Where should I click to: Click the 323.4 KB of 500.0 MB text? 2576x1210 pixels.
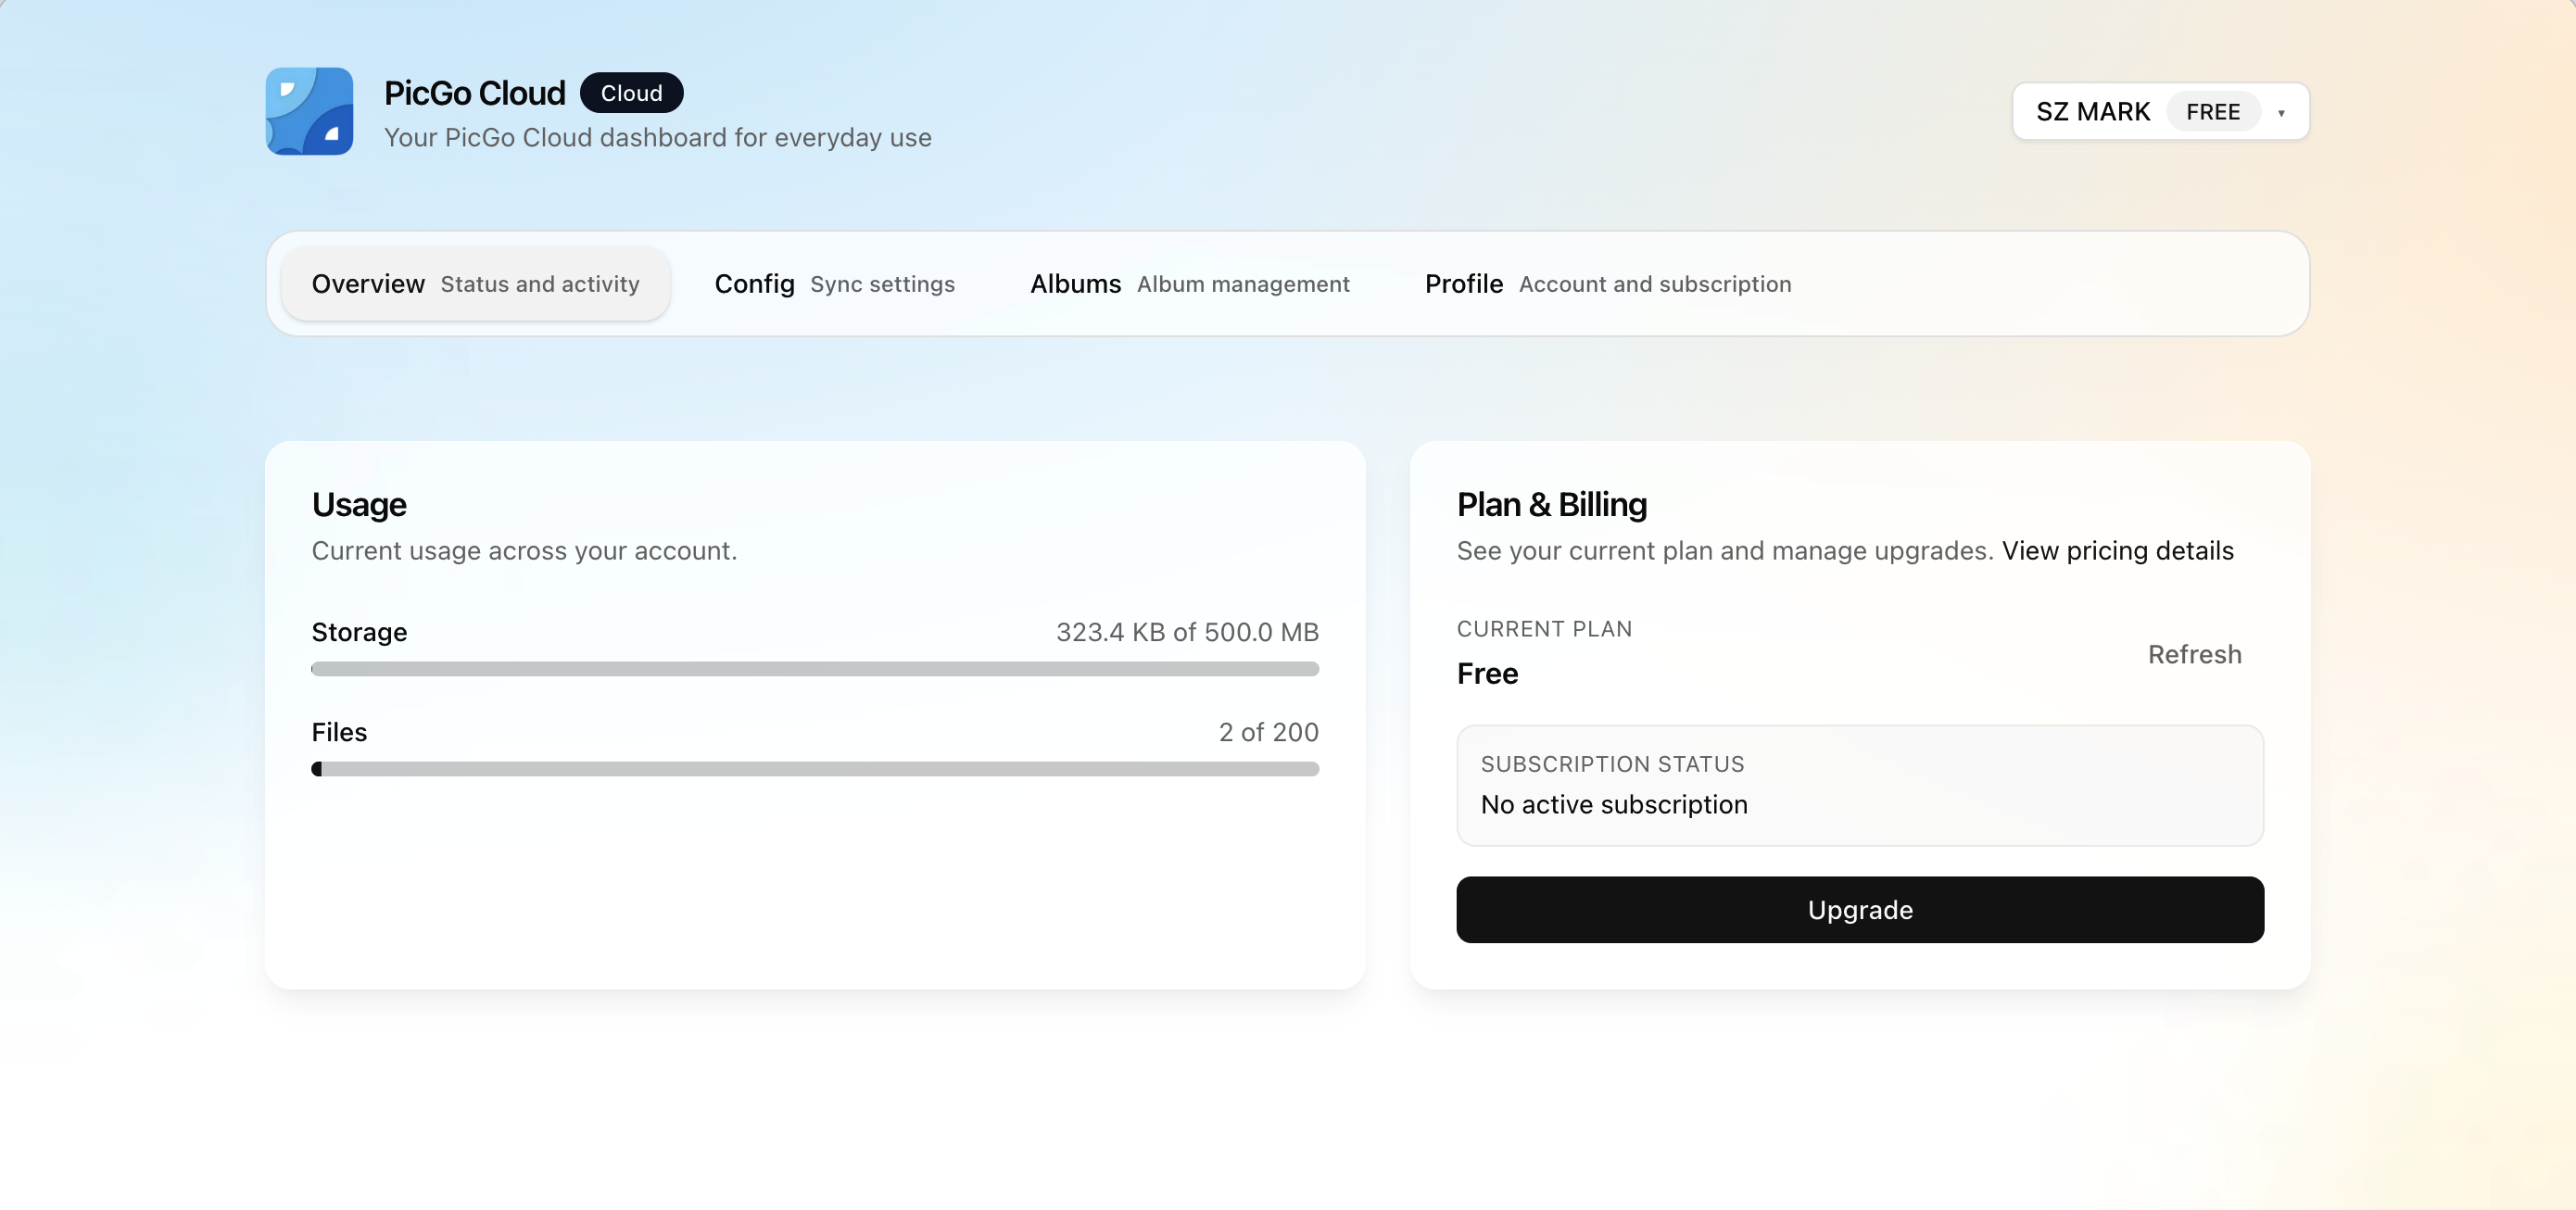pyautogui.click(x=1187, y=632)
